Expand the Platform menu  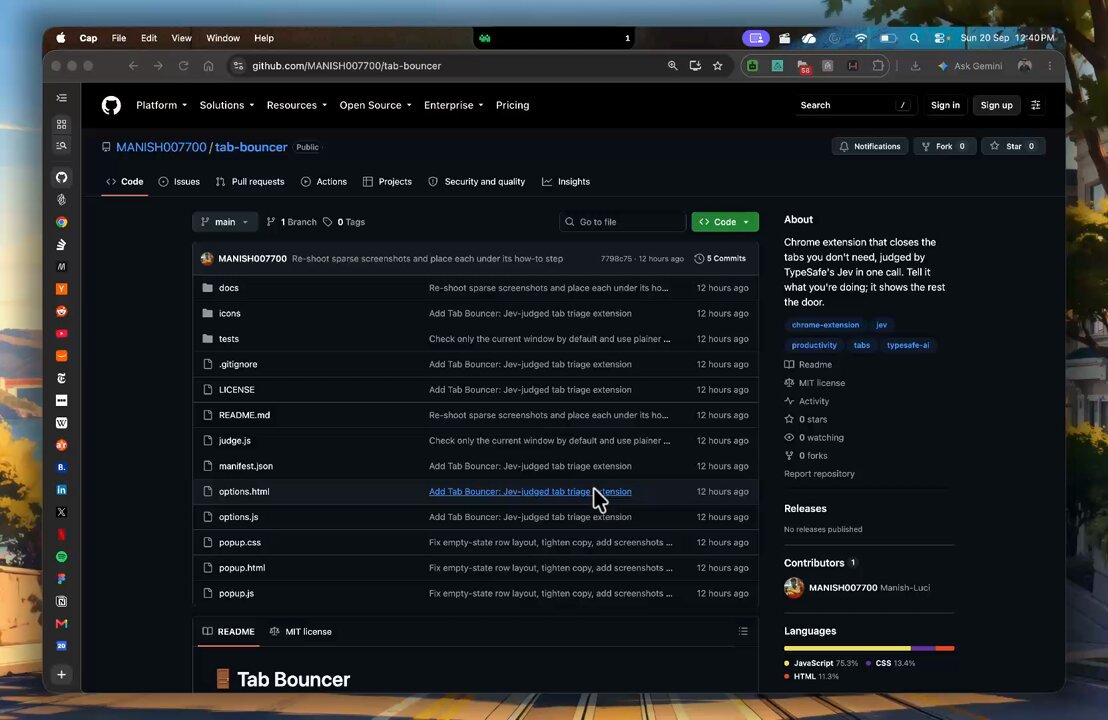coord(161,105)
